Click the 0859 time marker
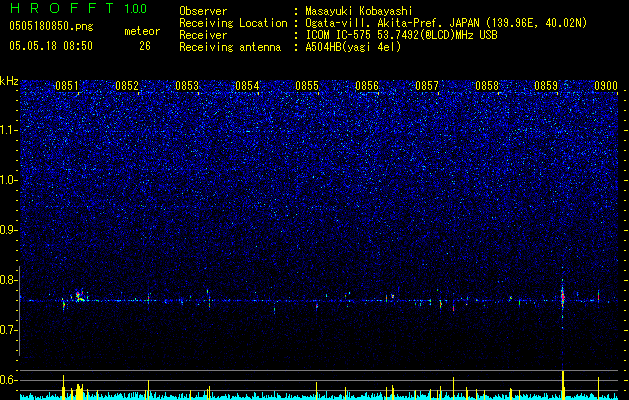Image resolution: width=629 pixels, height=400 pixels. tap(546, 86)
